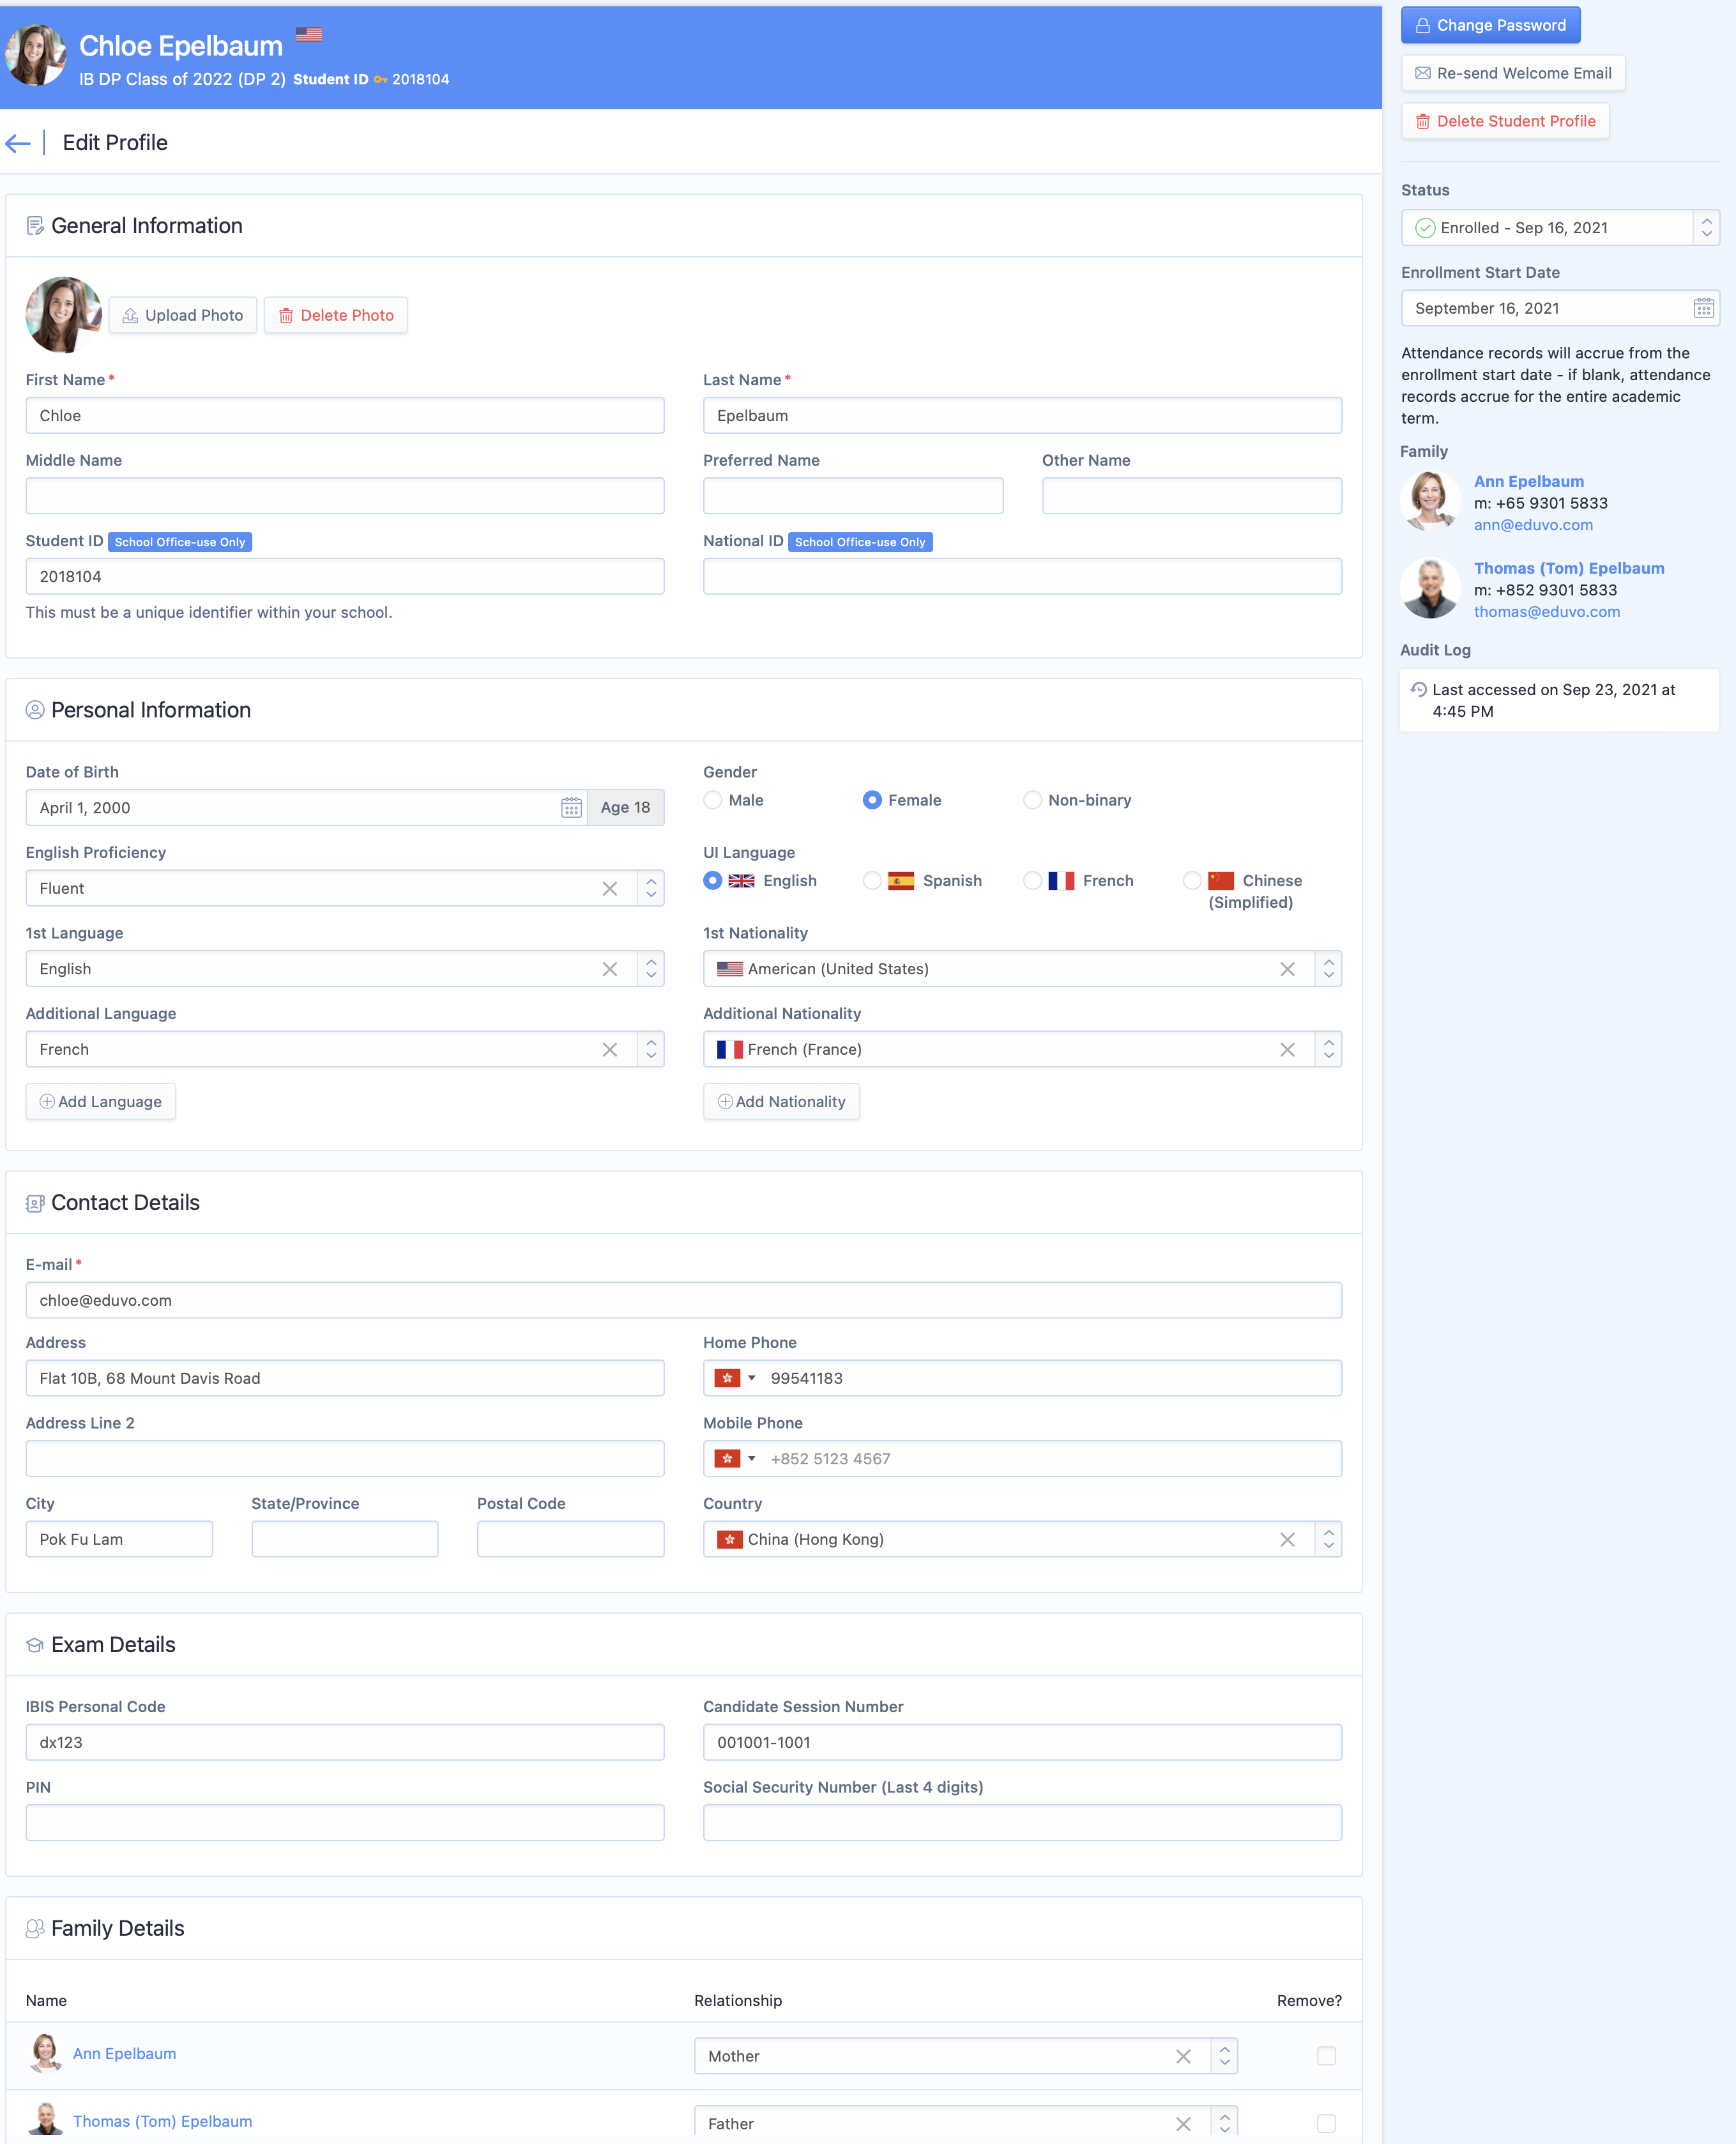Viewport: 1736px width, 2144px height.
Task: Open the Enrolled status dropdown
Action: [x=1705, y=227]
